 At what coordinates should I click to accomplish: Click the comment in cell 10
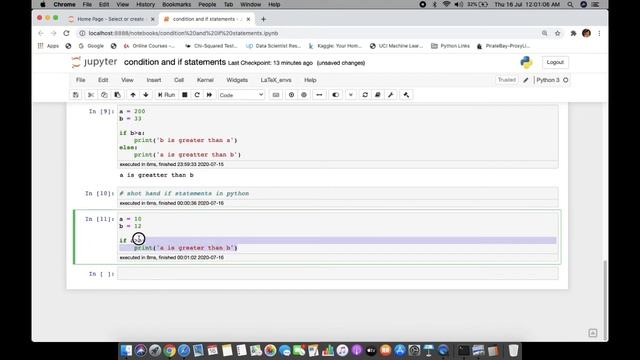(x=184, y=193)
